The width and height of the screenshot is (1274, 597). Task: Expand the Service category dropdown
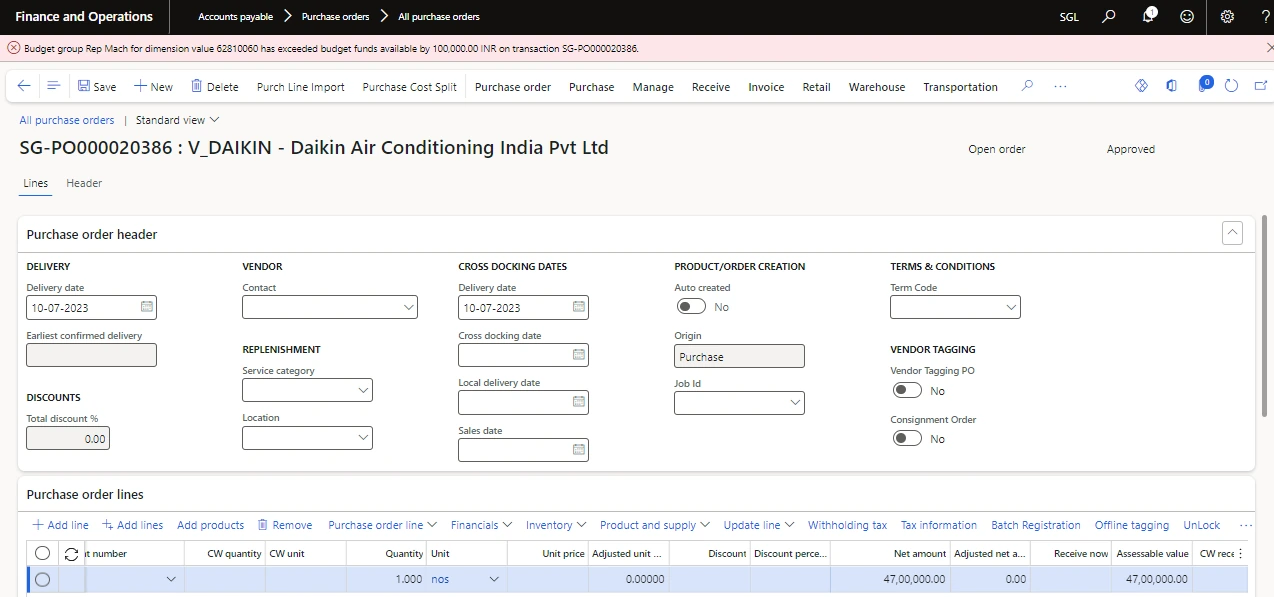(x=362, y=390)
